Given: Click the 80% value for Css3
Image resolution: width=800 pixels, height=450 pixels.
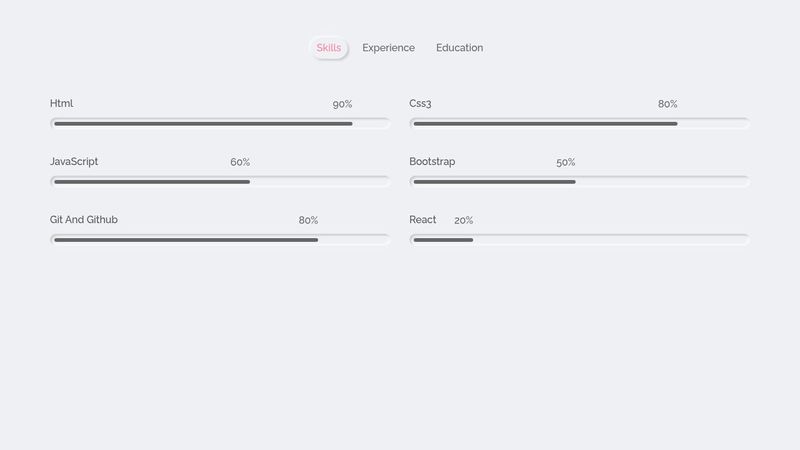Looking at the screenshot, I should click(667, 105).
